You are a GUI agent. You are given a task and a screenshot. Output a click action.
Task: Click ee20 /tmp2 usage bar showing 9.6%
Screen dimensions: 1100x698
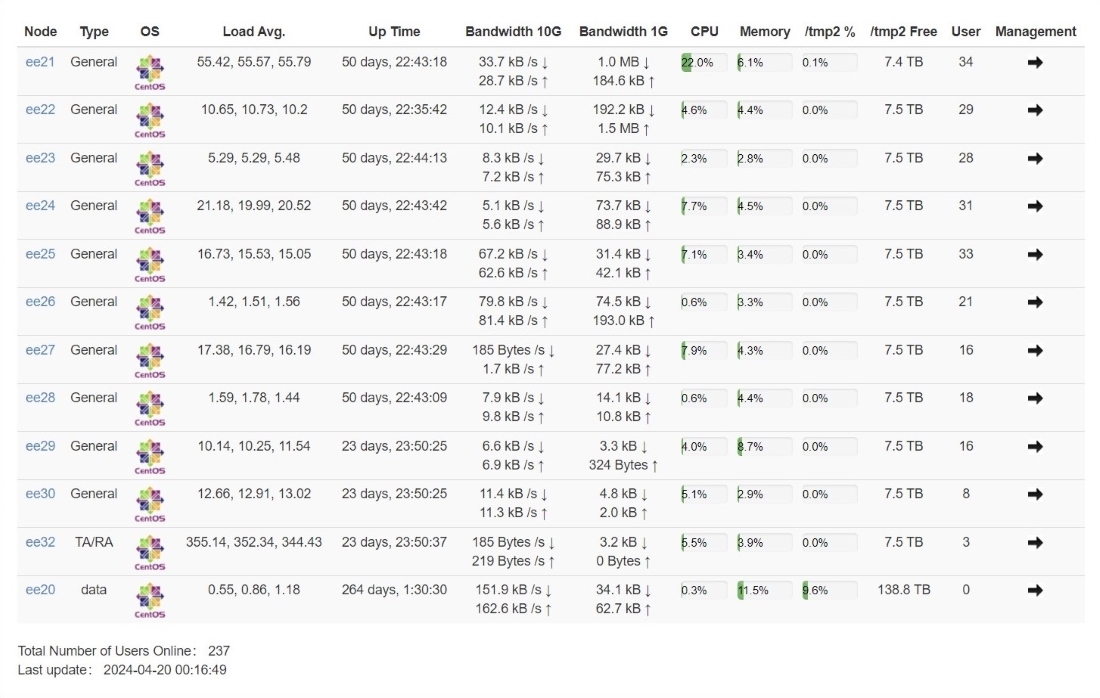[x=830, y=591]
